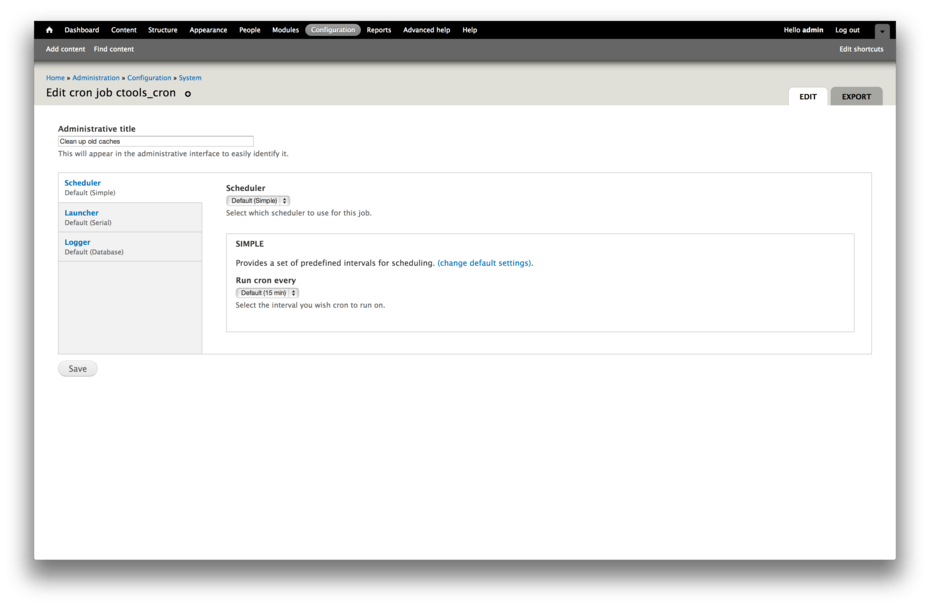Open the Scheduler dropdown
Screen dimensions: 930x607
(258, 200)
